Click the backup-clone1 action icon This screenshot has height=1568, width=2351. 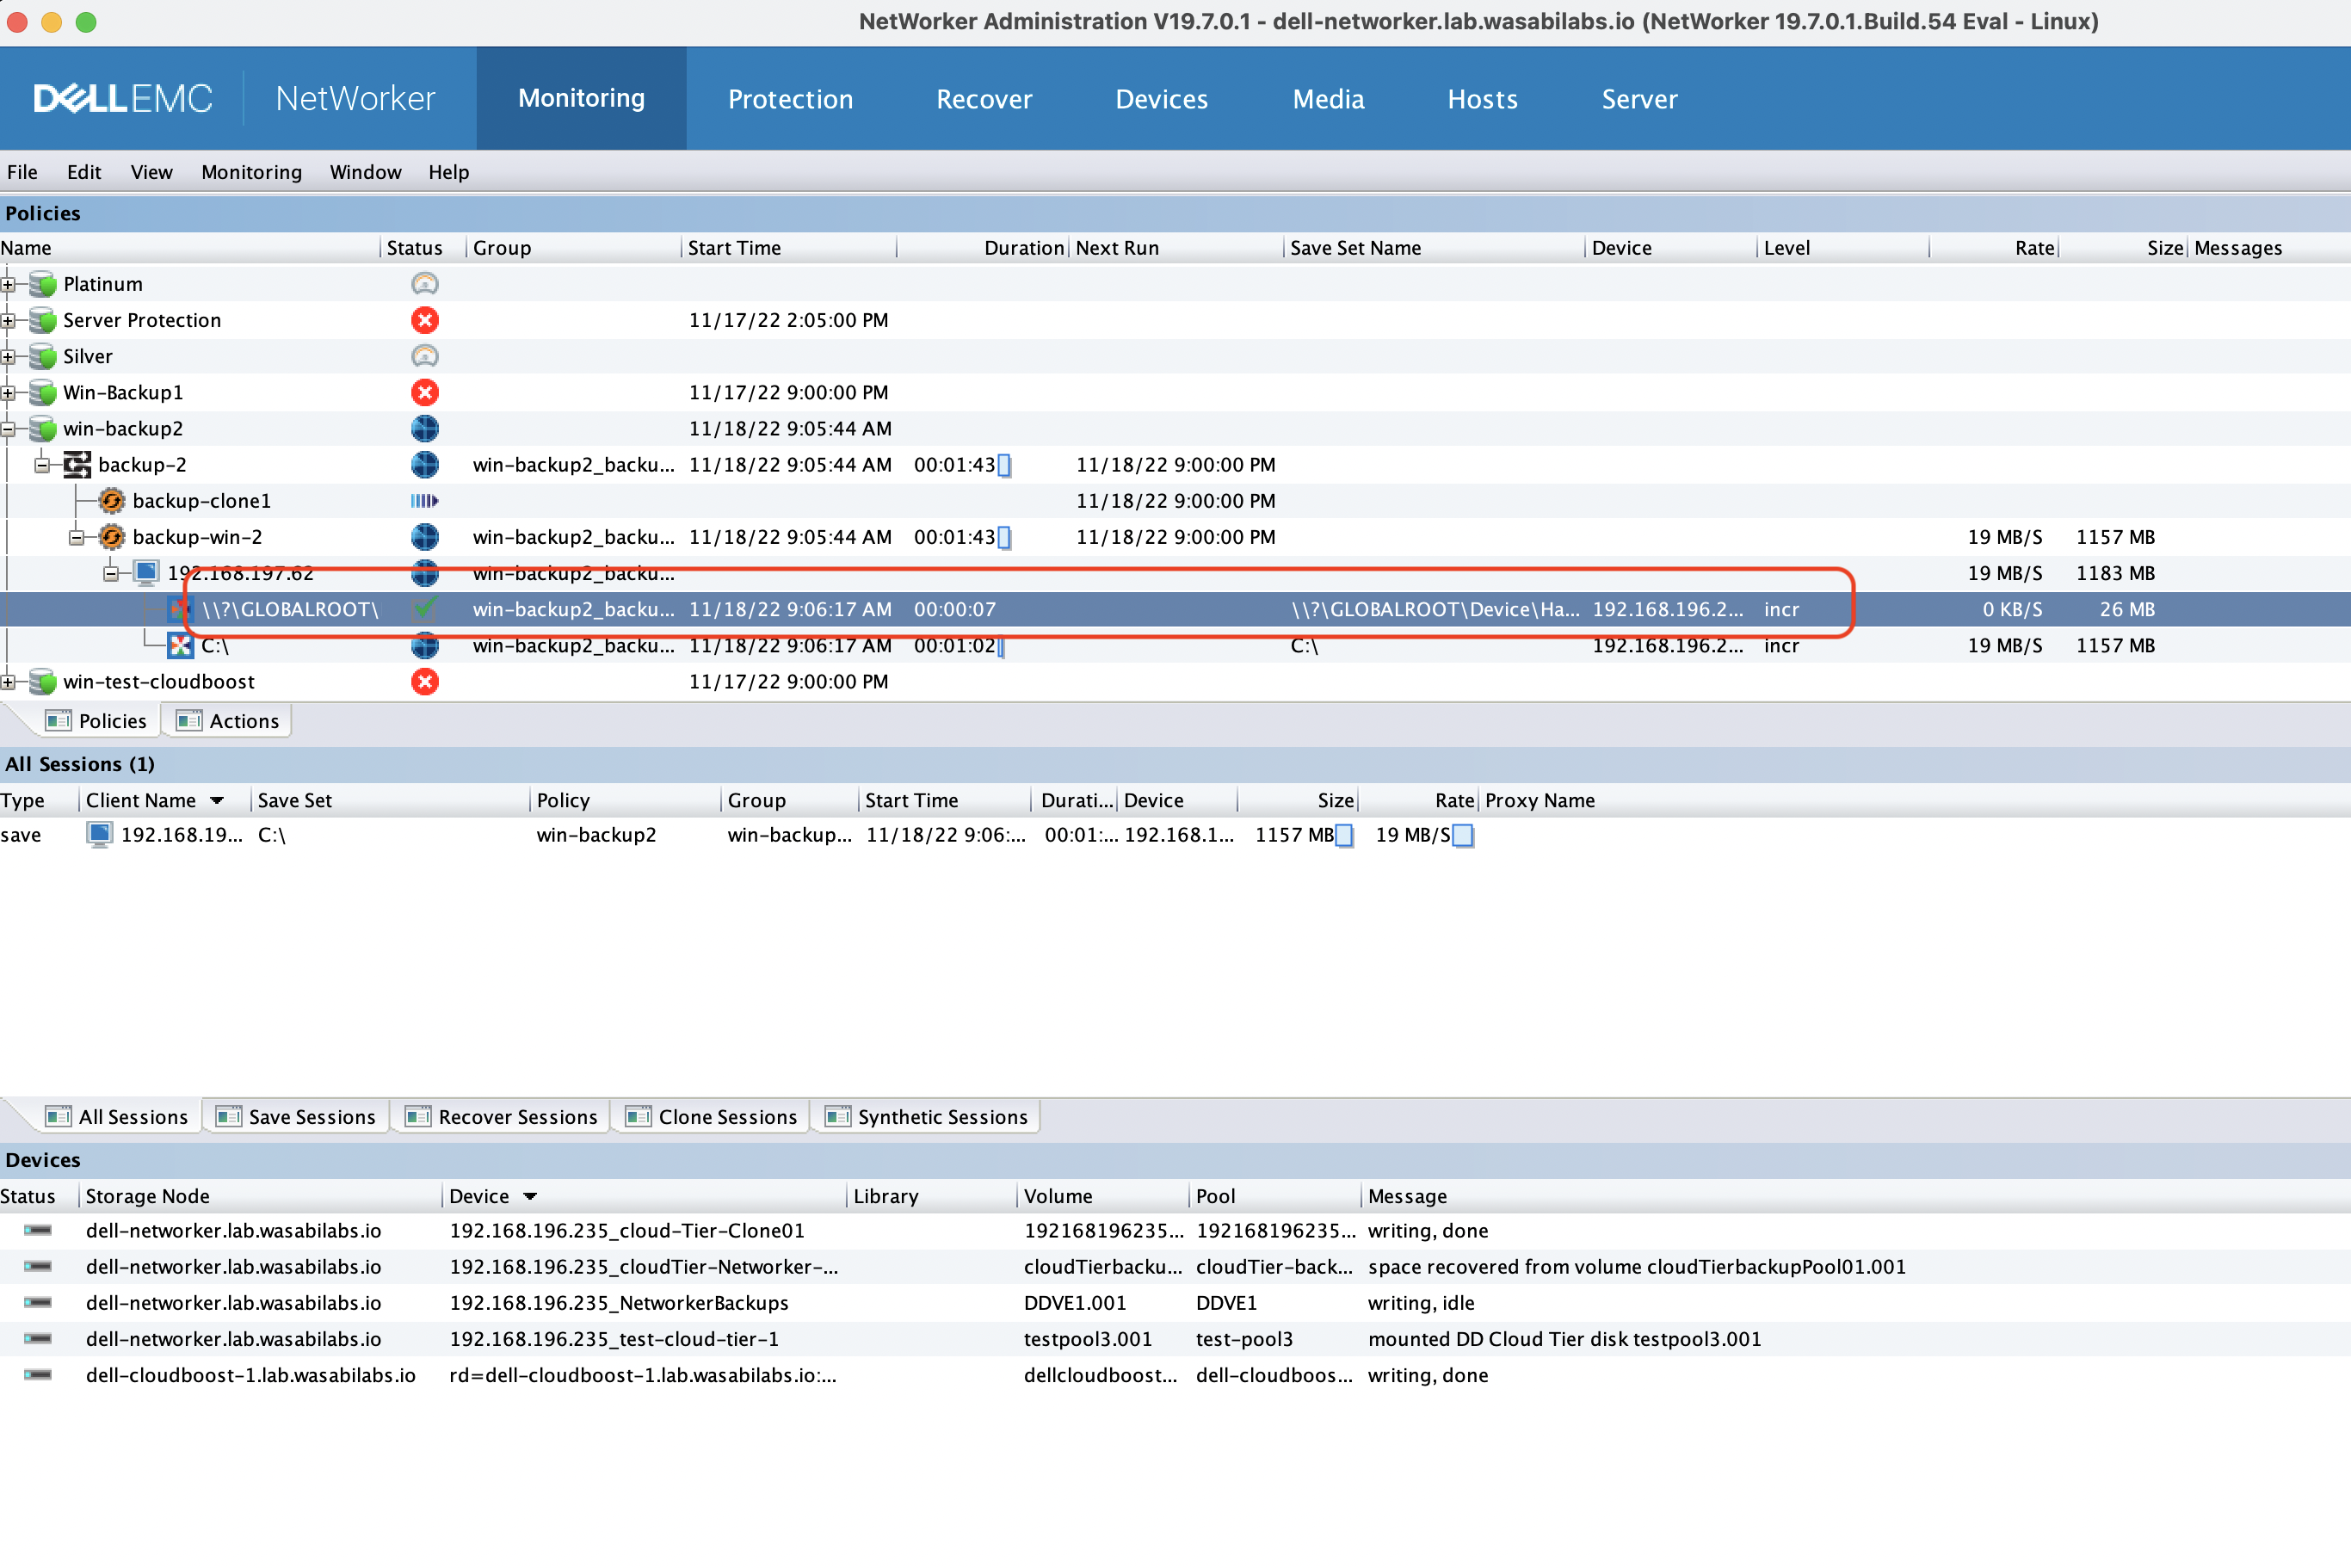click(x=112, y=501)
